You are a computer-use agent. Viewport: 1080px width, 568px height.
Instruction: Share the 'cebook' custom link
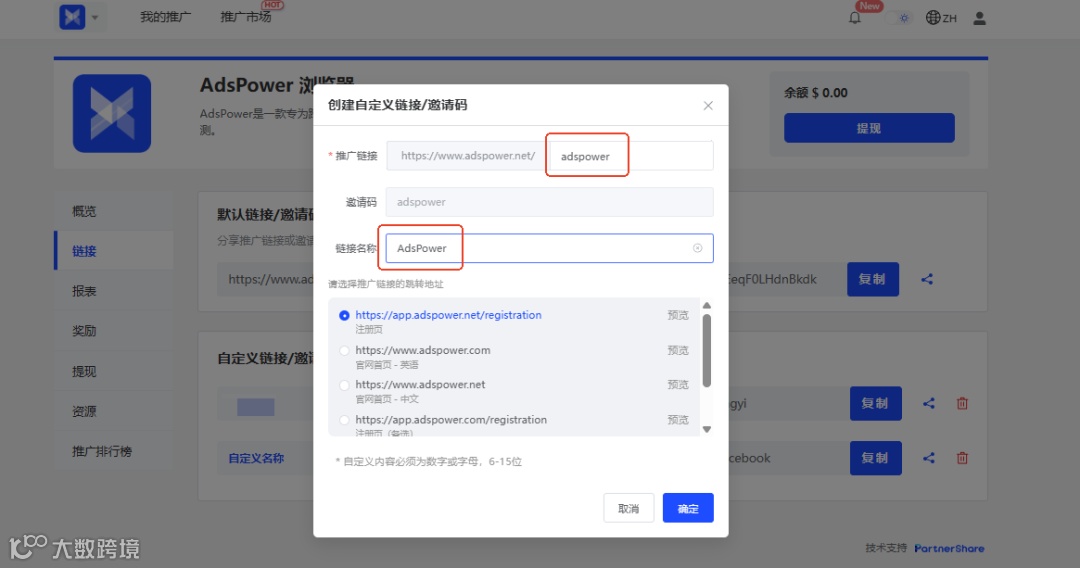pyautogui.click(x=929, y=458)
